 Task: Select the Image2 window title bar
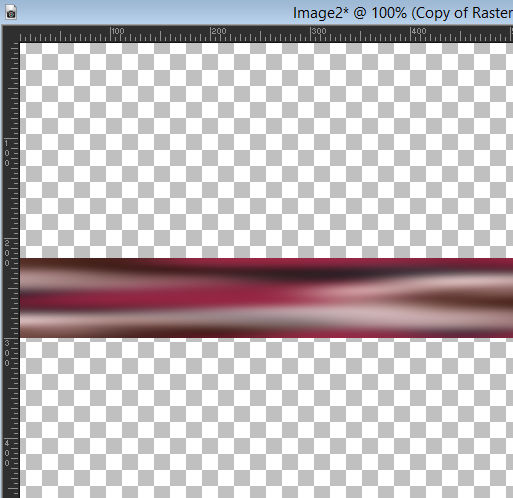(x=256, y=12)
